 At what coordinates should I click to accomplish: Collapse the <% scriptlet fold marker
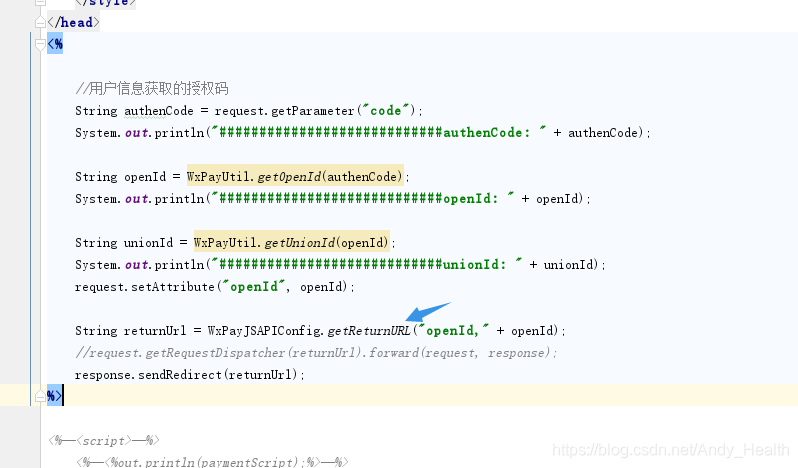40,45
